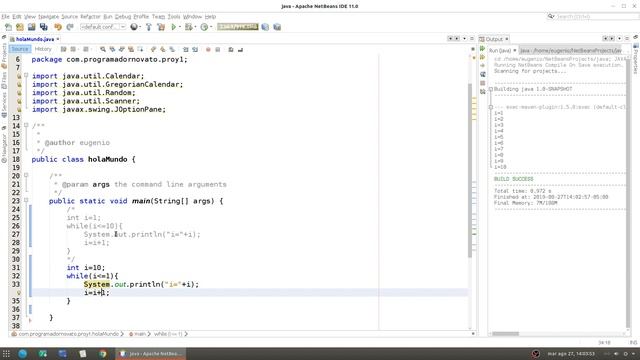The height and width of the screenshot is (360, 640).
Task: Collapse the main method fold at line 23
Action: coord(26,200)
